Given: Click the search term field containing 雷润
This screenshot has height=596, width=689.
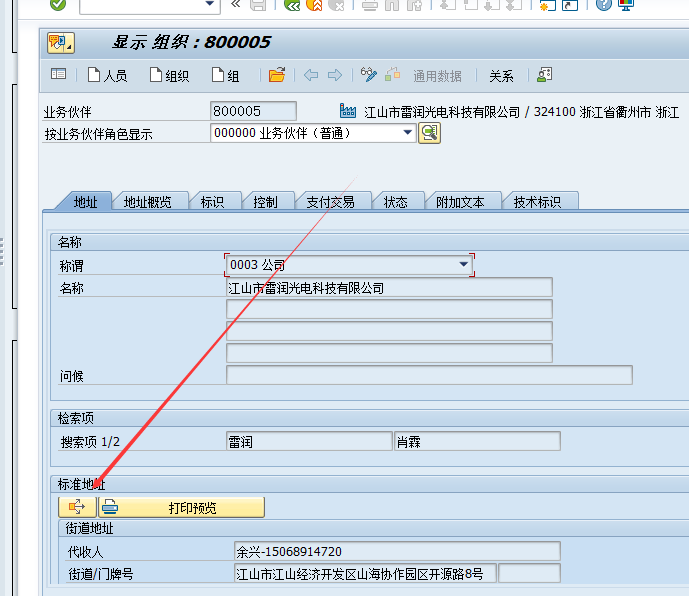Looking at the screenshot, I should [309, 441].
